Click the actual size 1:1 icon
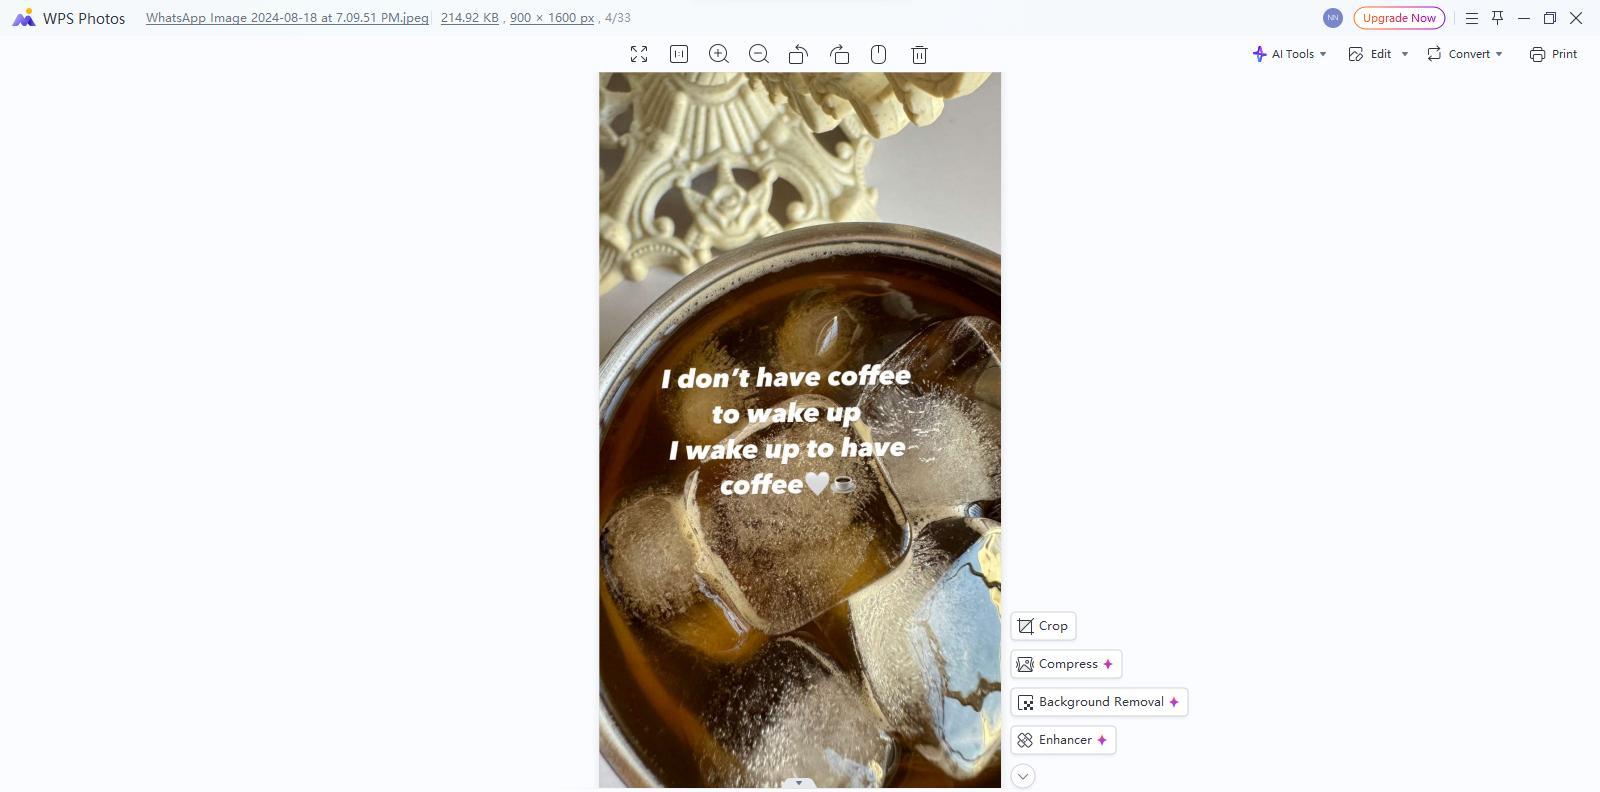The height and width of the screenshot is (792, 1600). click(679, 54)
